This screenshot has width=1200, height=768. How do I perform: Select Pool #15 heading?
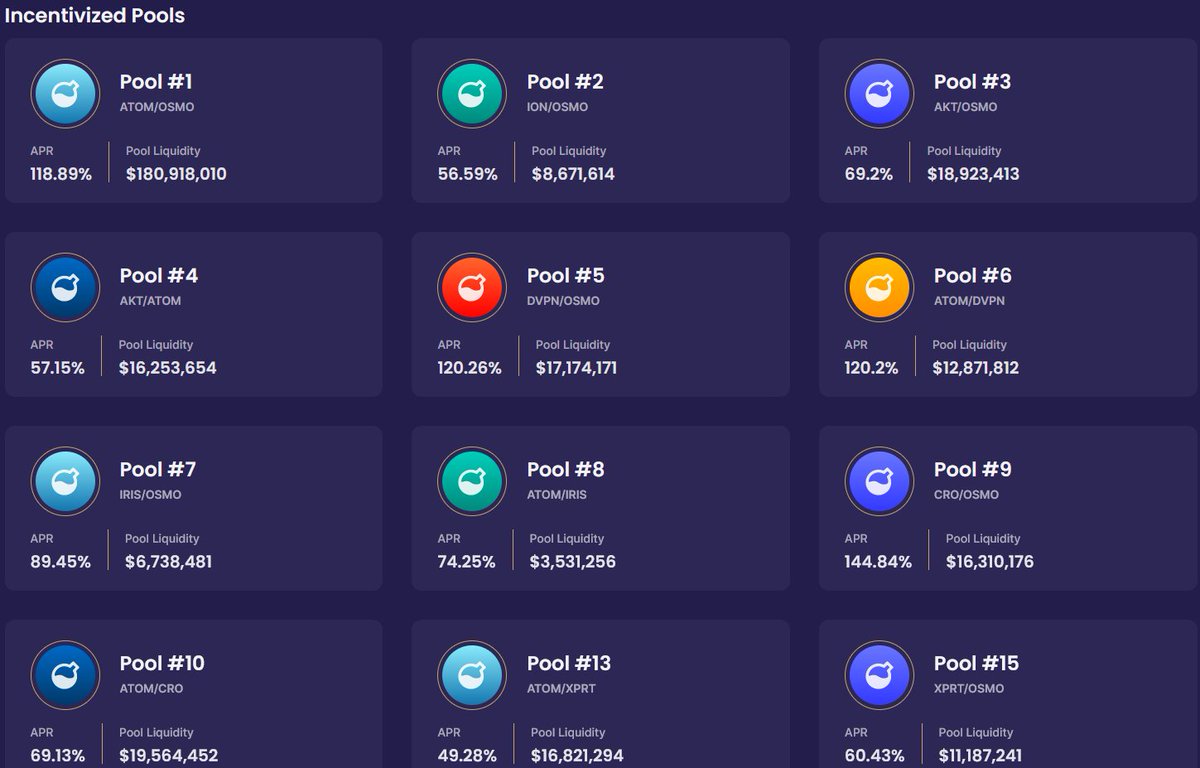coord(976,664)
